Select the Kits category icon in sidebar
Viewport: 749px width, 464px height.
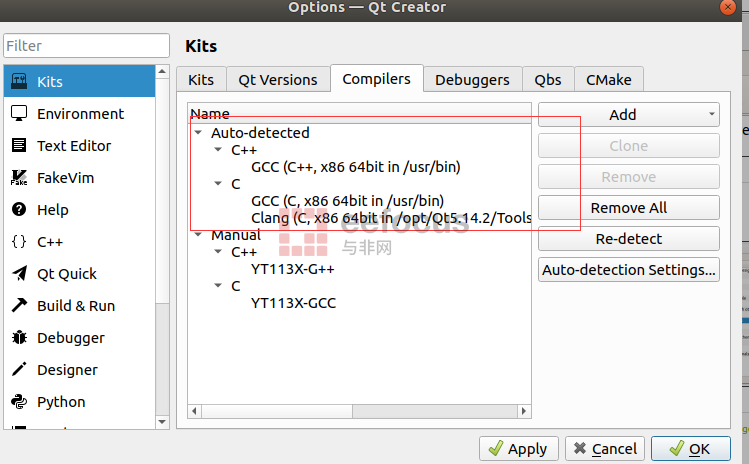point(18,82)
